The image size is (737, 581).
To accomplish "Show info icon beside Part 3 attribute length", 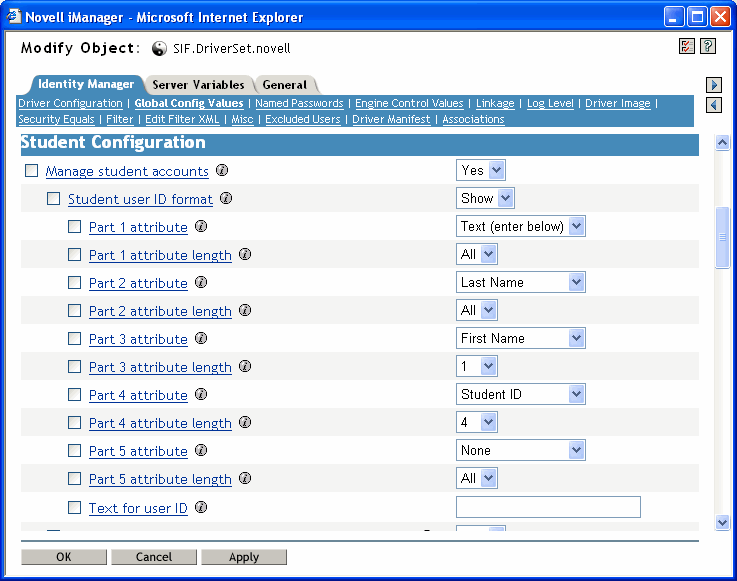I will point(245,366).
